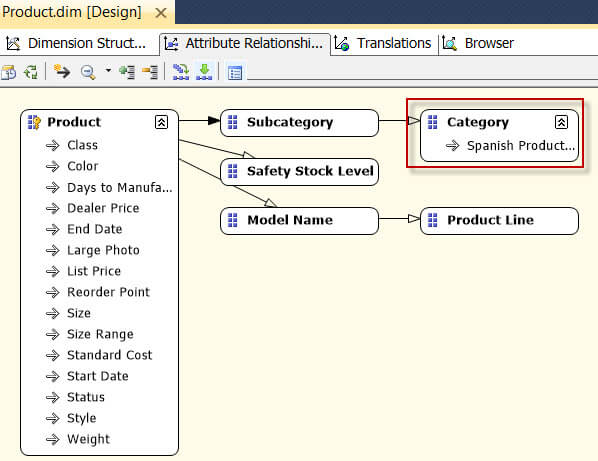
Task: Close the Product.dim design tab
Action: pyautogui.click(x=161, y=13)
